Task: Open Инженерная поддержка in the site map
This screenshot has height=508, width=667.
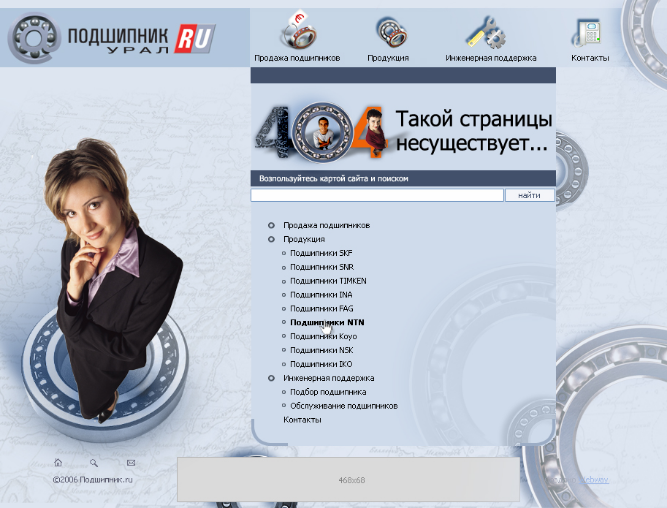Action: [328, 378]
